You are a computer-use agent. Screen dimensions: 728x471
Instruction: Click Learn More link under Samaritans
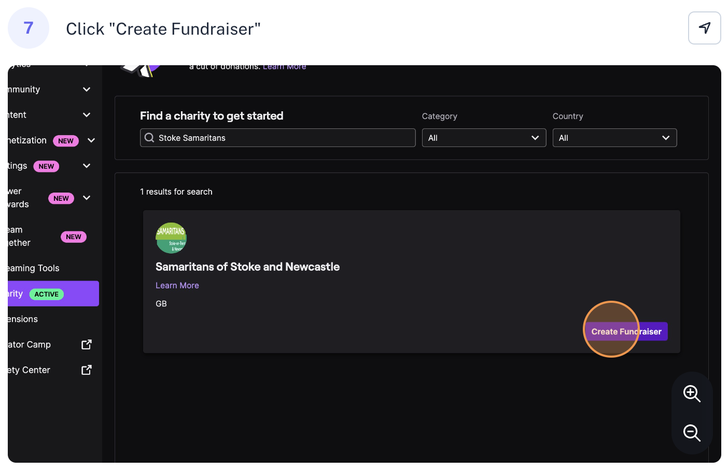pyautogui.click(x=177, y=286)
